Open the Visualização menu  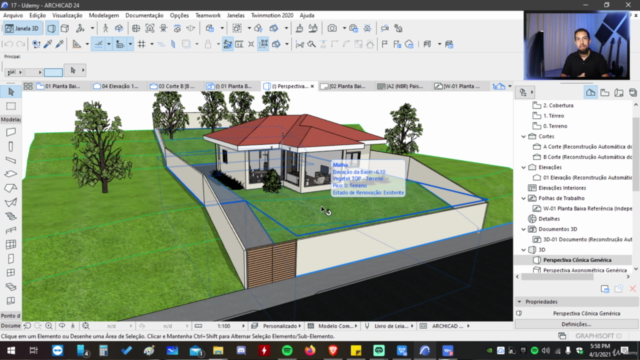67,15
